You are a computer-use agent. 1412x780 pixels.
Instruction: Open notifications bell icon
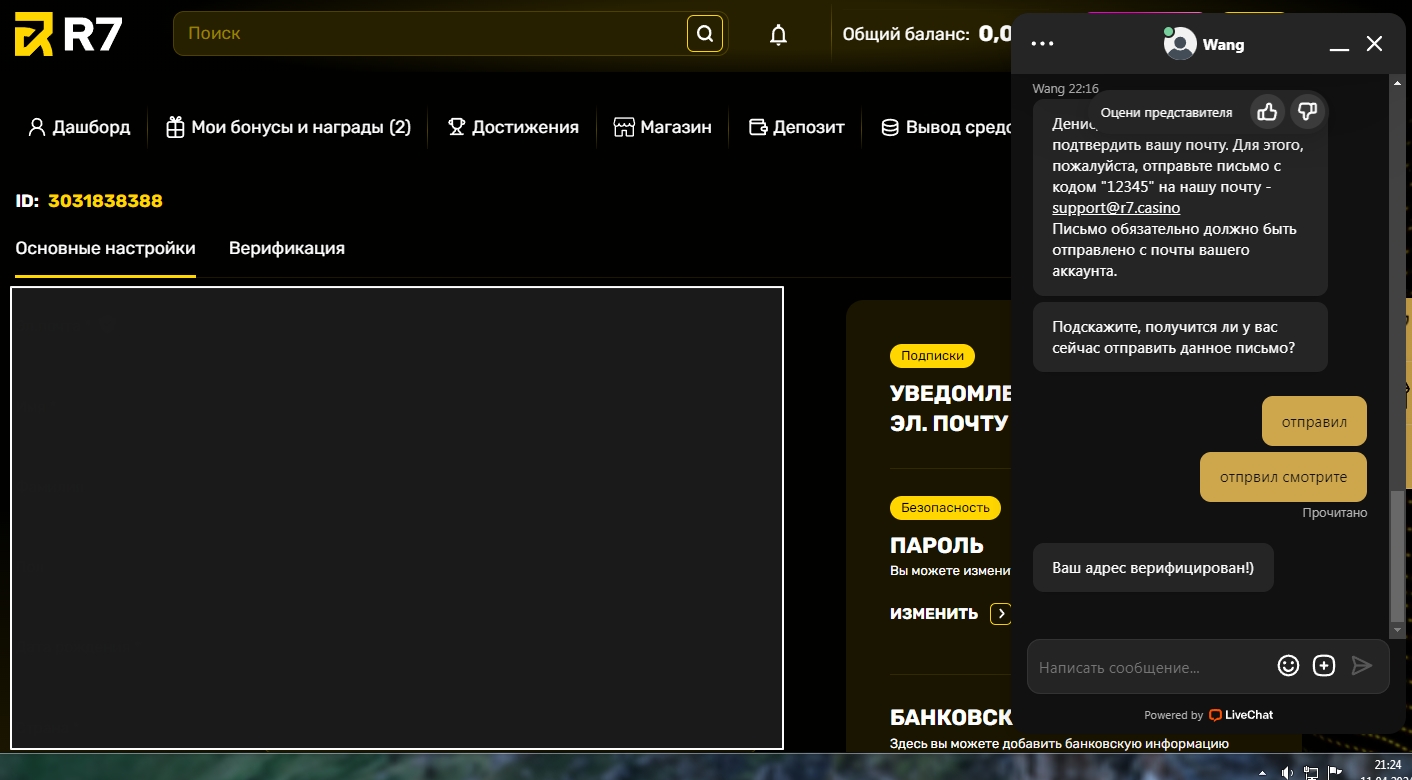(x=778, y=35)
